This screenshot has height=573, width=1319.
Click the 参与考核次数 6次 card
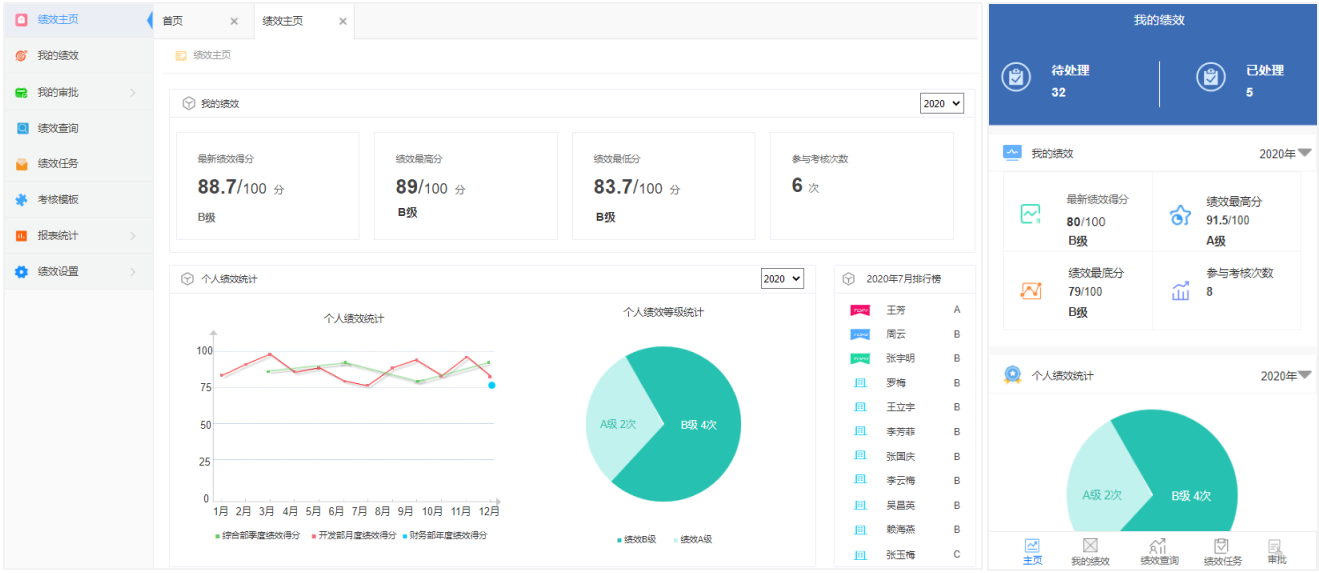click(x=861, y=186)
